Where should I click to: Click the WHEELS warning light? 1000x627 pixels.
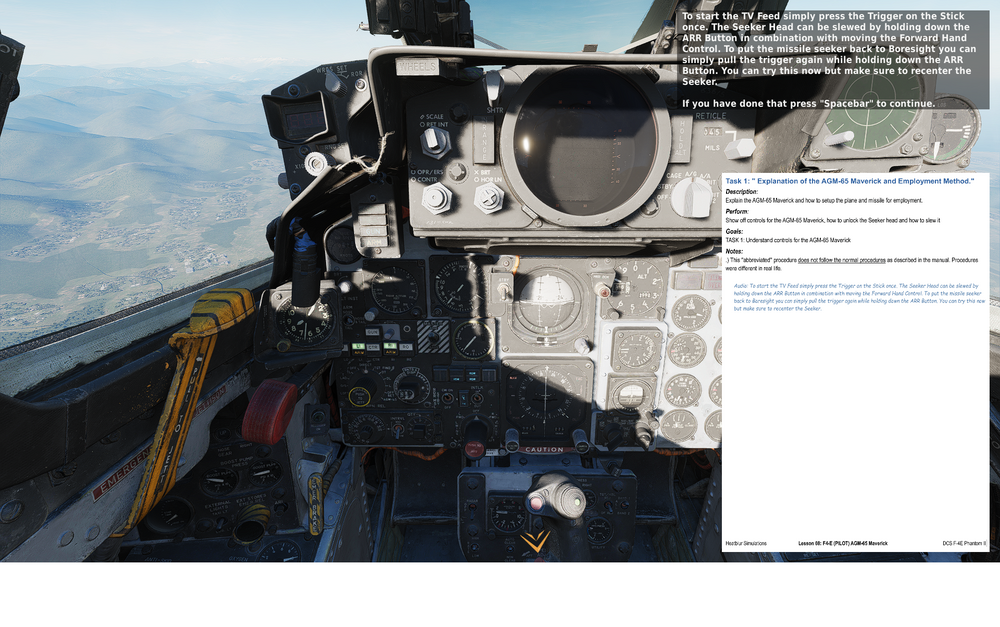[x=417, y=66]
